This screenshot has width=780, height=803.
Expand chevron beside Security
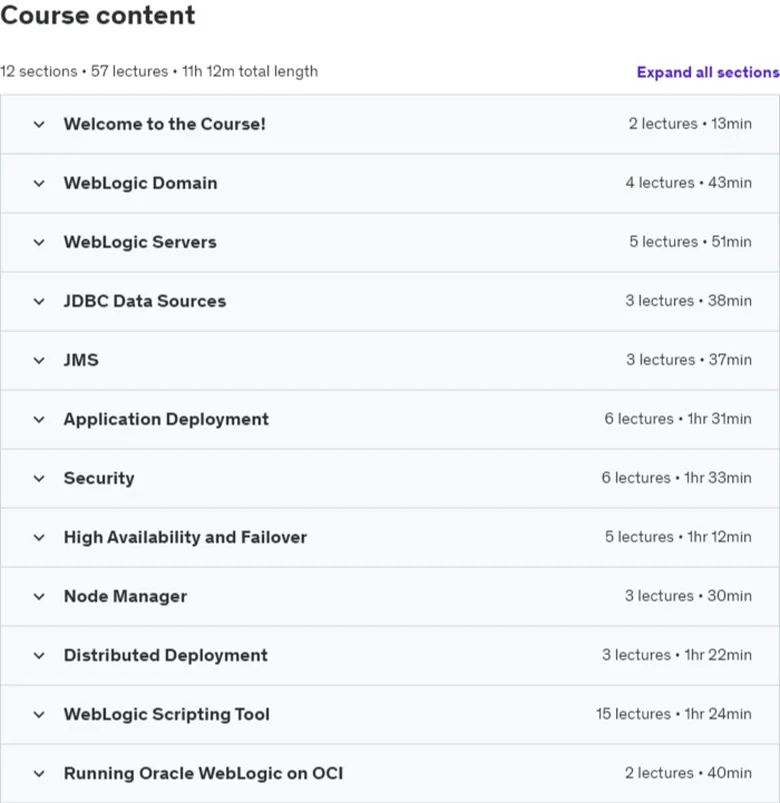tap(39, 478)
